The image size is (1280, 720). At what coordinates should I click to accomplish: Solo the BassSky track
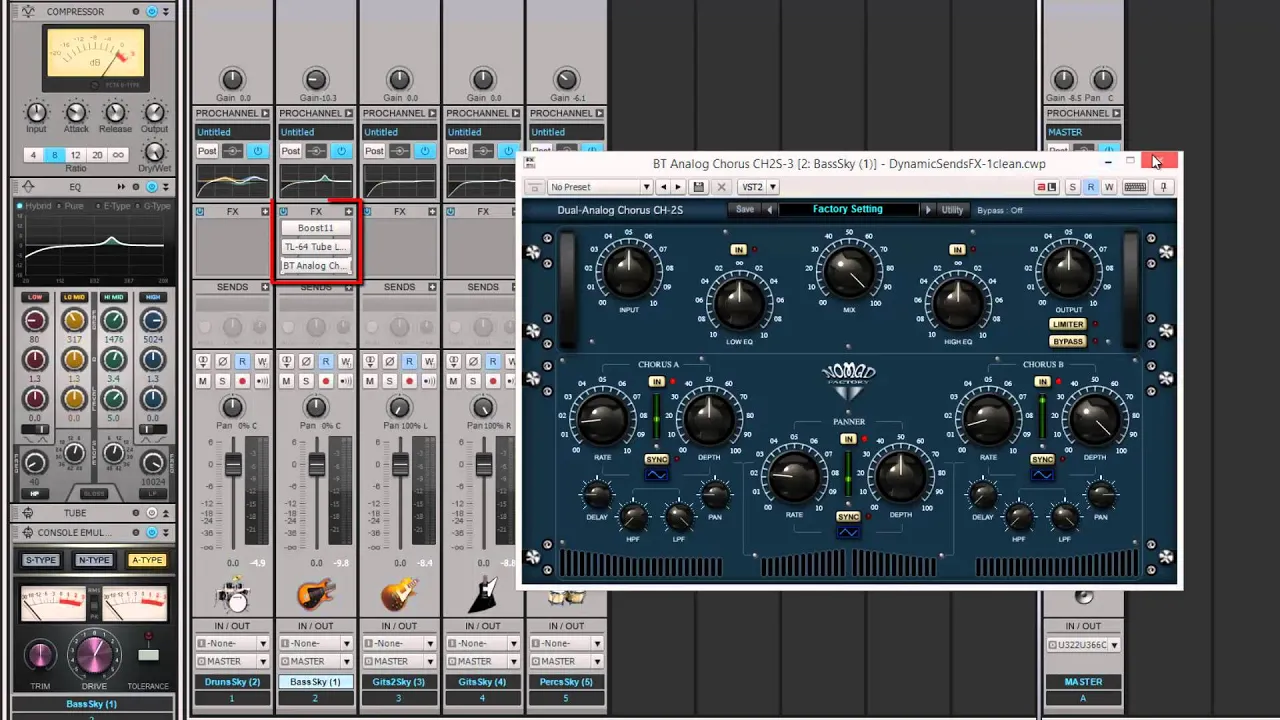coord(306,381)
